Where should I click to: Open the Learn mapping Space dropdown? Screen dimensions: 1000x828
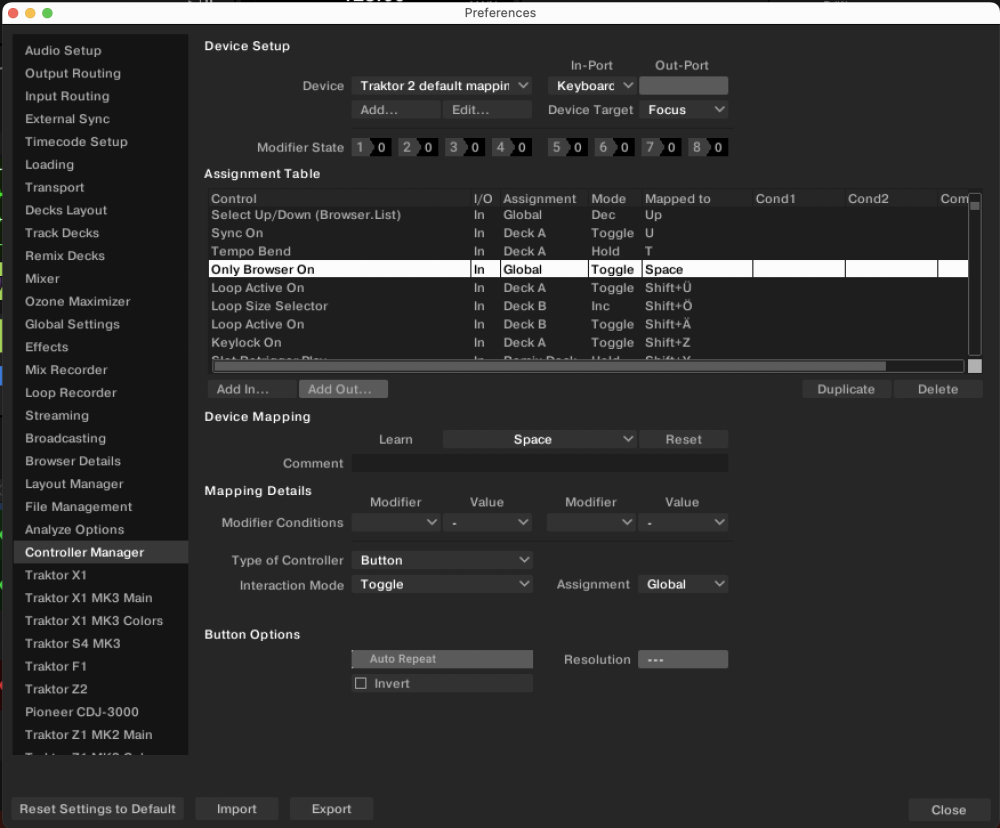[x=540, y=439]
